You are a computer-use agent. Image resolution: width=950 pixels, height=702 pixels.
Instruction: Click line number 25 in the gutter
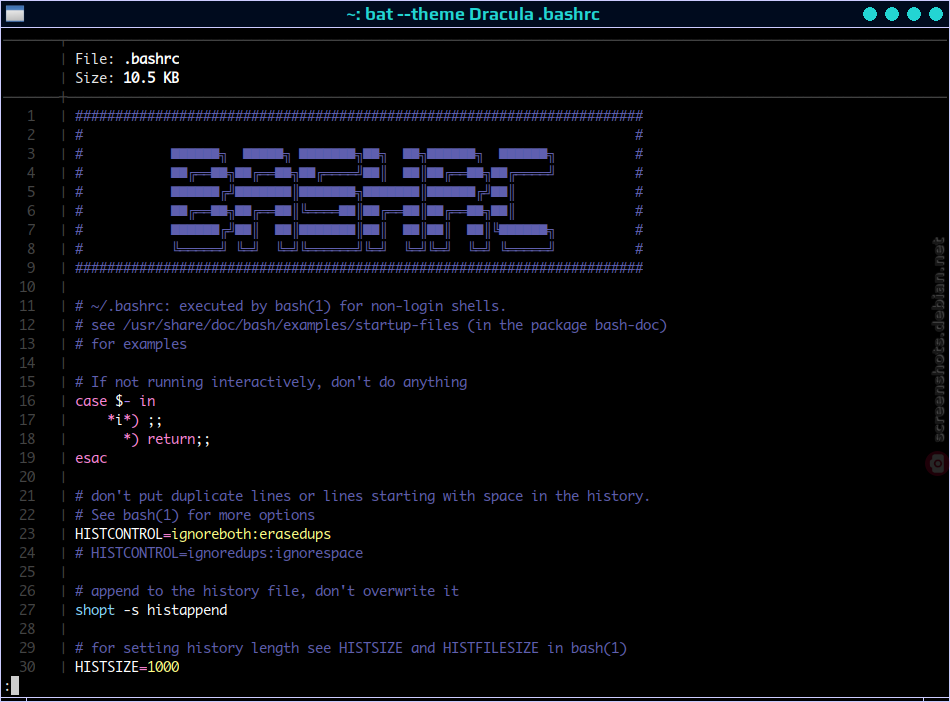click(27, 572)
